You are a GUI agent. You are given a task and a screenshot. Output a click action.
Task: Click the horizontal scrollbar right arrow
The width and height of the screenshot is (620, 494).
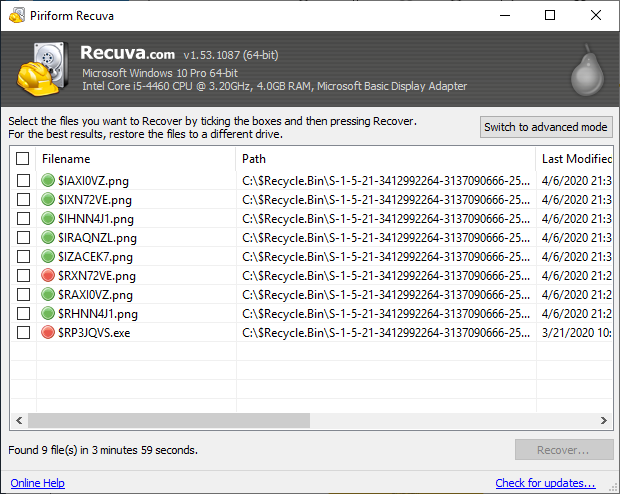603,420
